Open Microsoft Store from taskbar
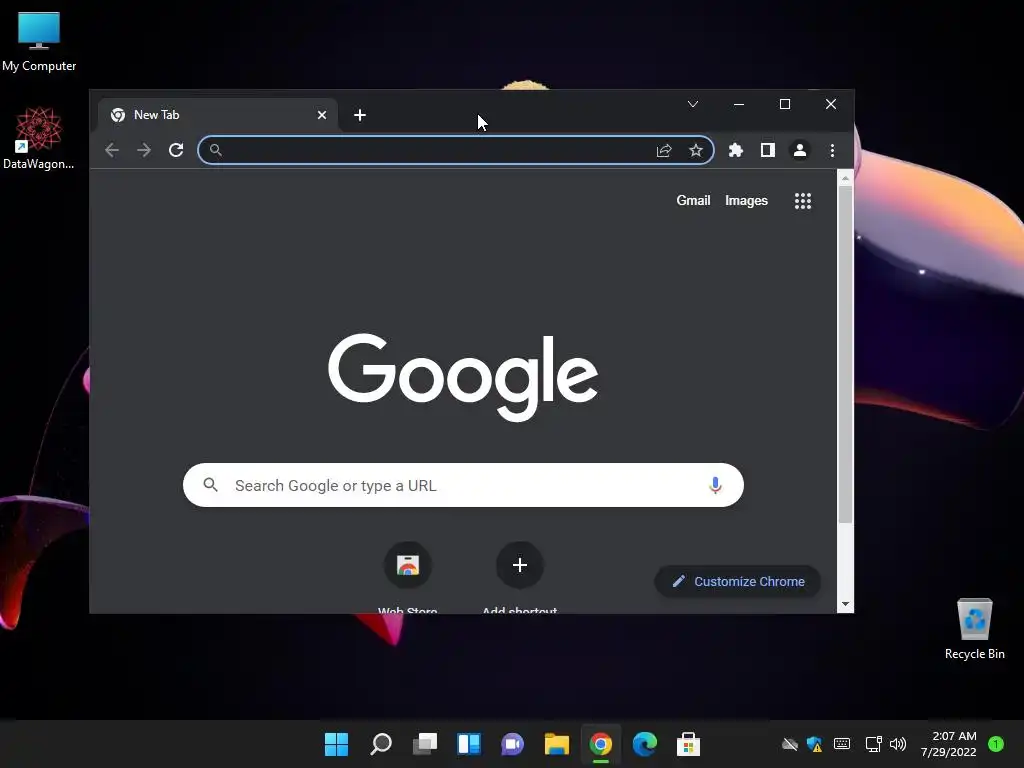Viewport: 1024px width, 768px height. [x=688, y=744]
